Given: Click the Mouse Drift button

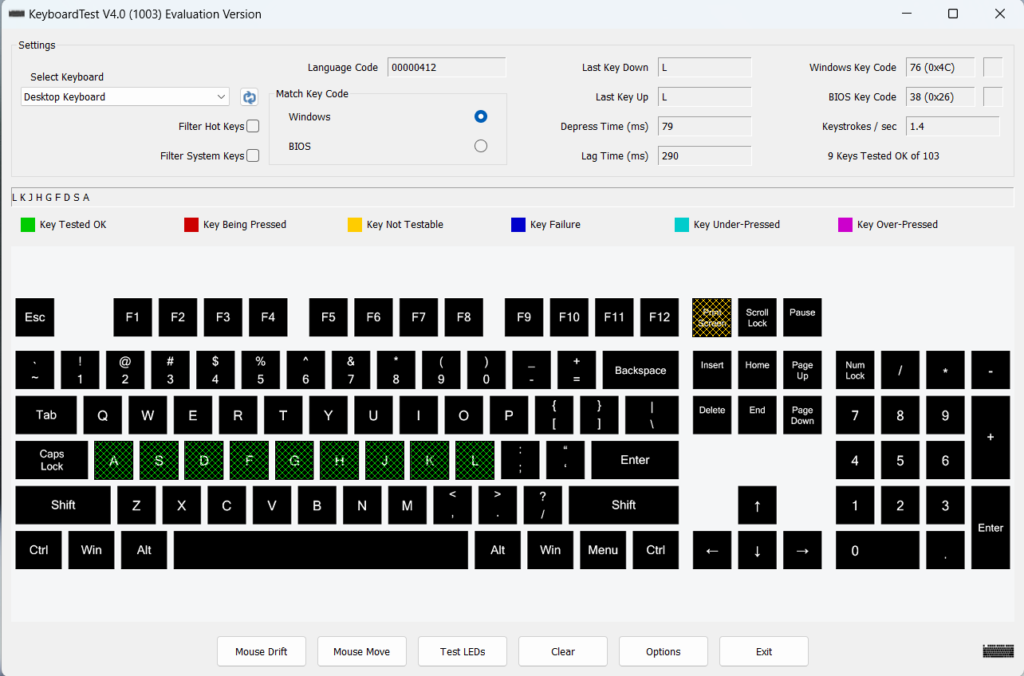Looking at the screenshot, I should 261,651.
